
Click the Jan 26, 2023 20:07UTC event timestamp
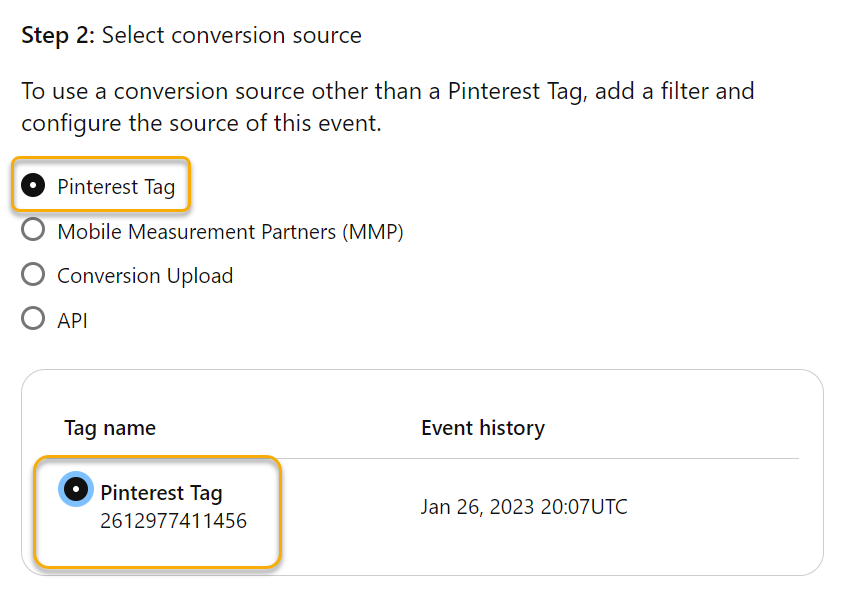pos(524,507)
